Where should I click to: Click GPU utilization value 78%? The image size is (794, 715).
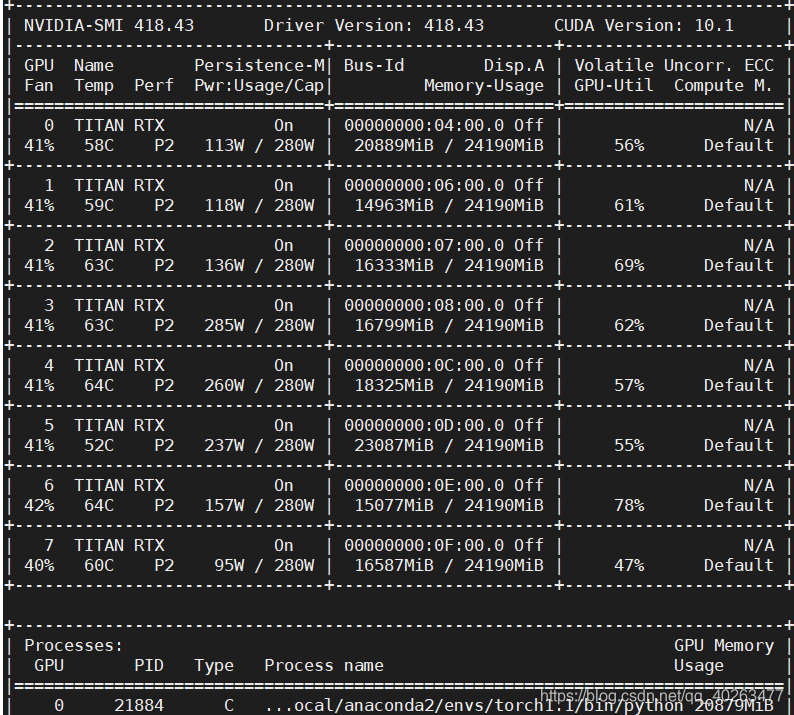pos(629,505)
